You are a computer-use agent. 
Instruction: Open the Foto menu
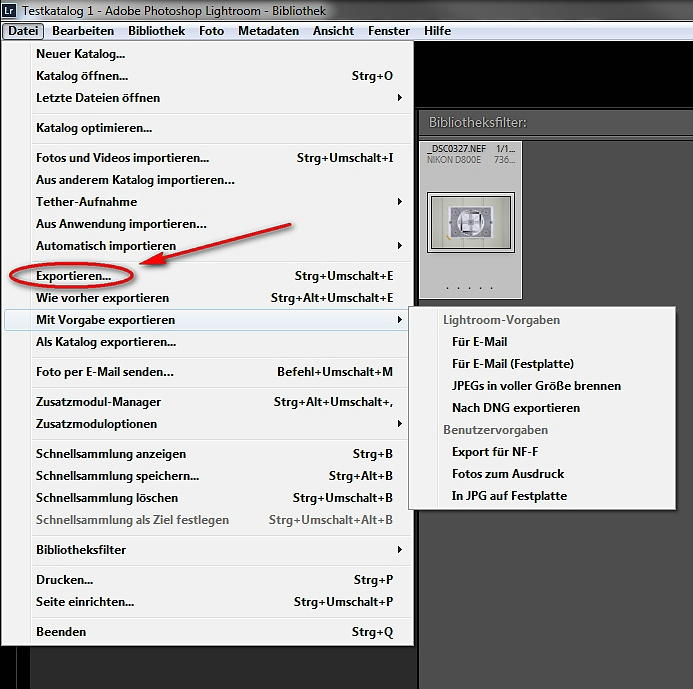(211, 31)
